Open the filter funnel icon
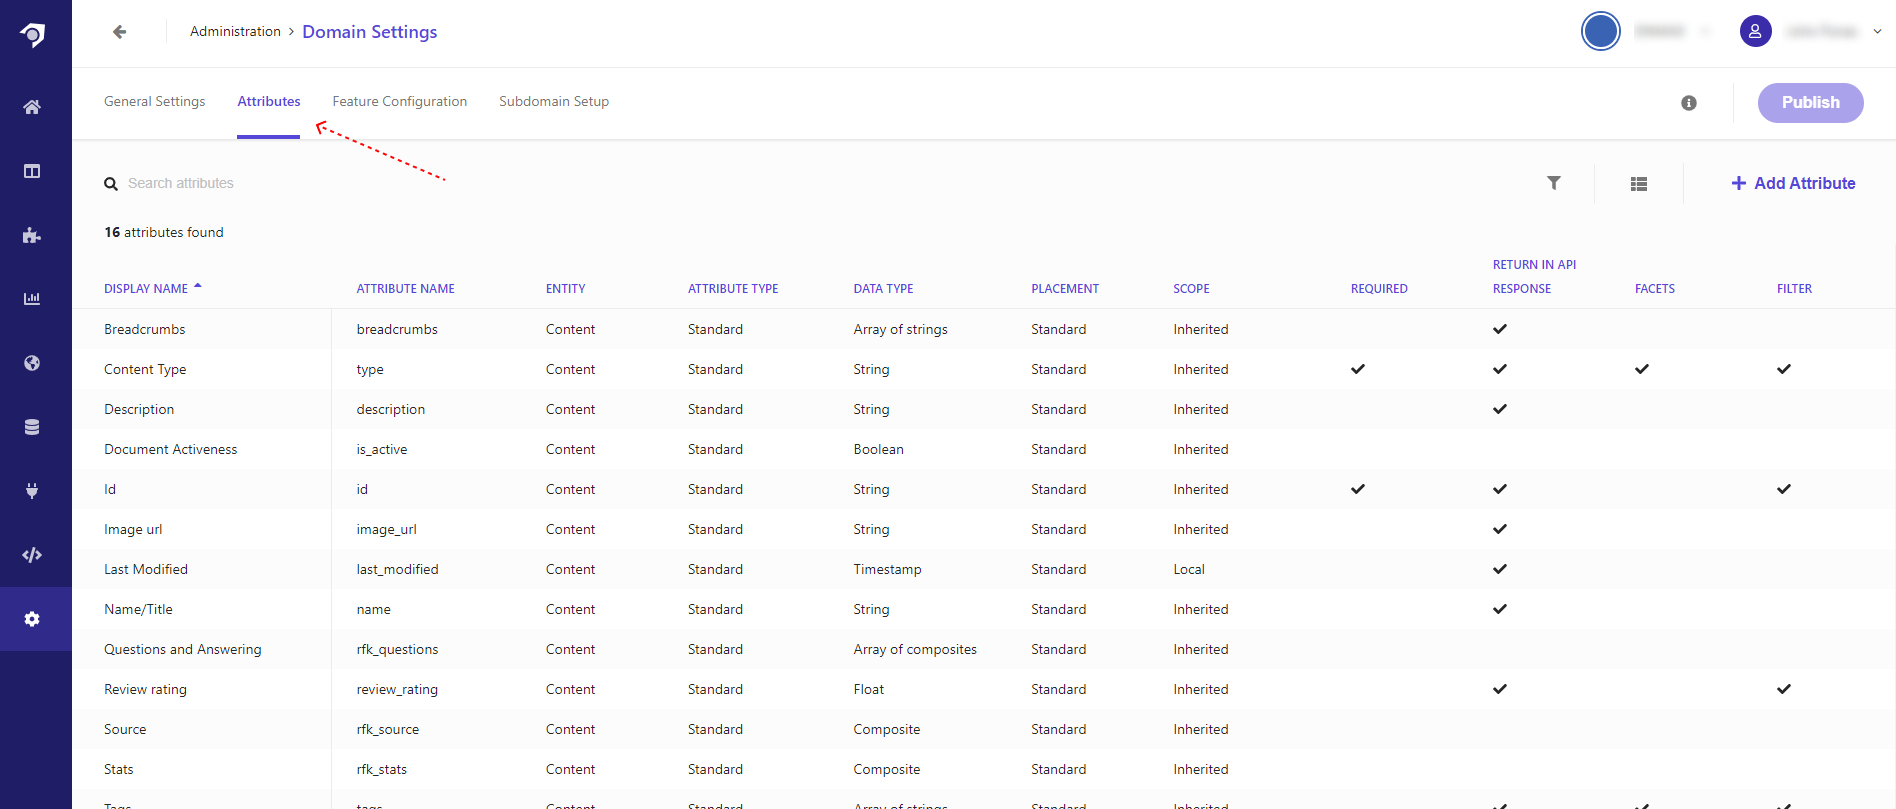 [1554, 183]
